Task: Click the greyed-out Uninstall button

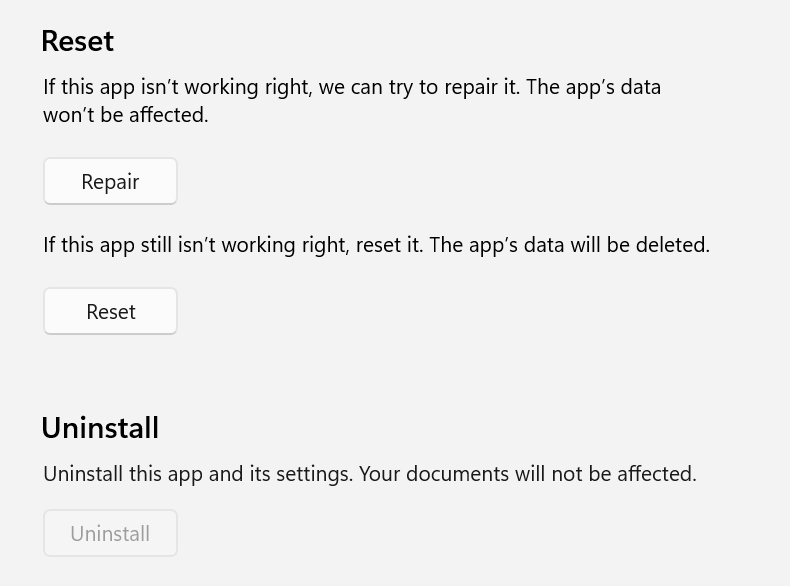Action: pos(110,534)
